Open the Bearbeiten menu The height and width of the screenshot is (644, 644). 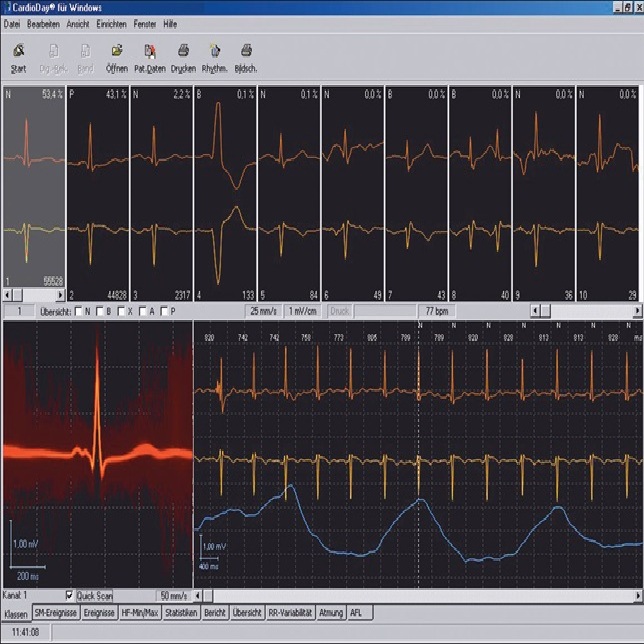pos(43,24)
